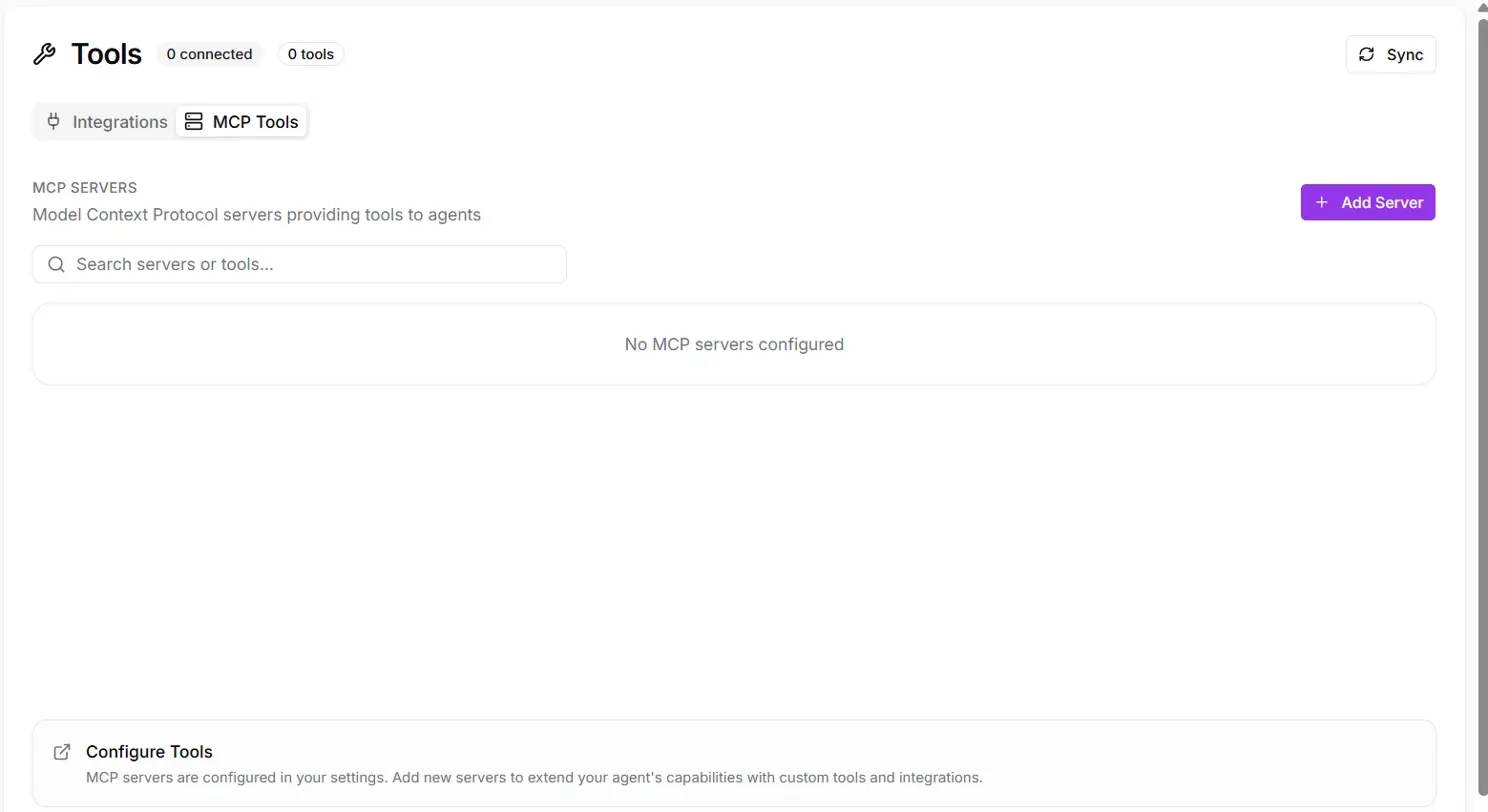The height and width of the screenshot is (812, 1488).
Task: Click the magnifying glass search icon
Action: pyautogui.click(x=57, y=264)
